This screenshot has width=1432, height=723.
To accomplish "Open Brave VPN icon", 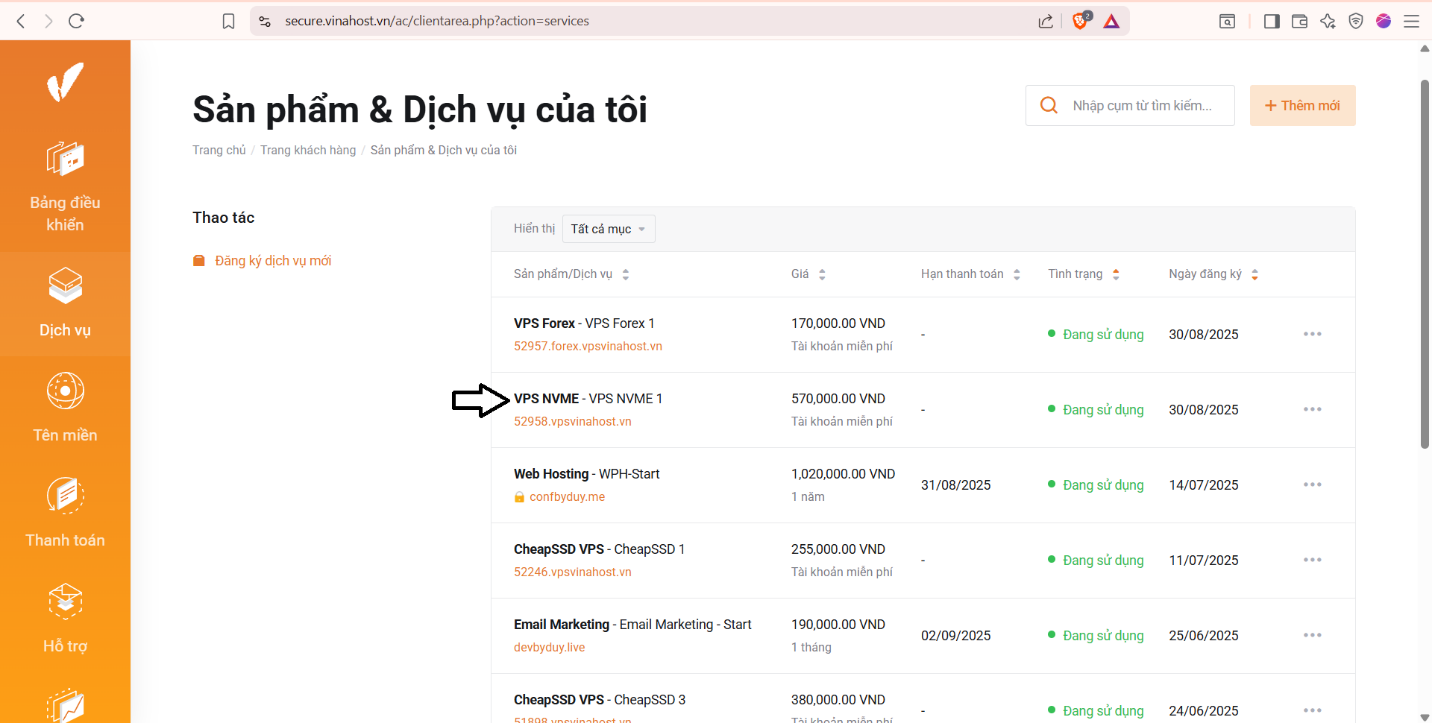I will 1356,21.
